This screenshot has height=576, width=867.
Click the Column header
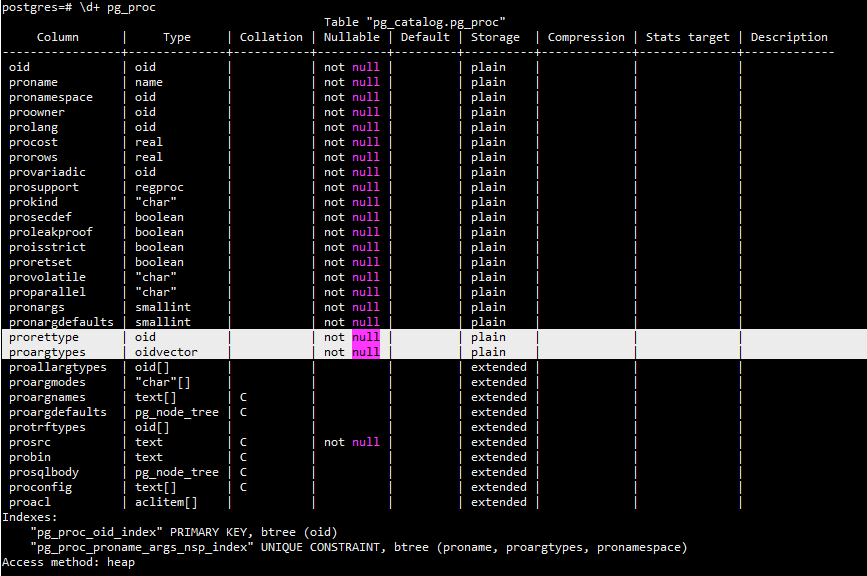(x=58, y=37)
